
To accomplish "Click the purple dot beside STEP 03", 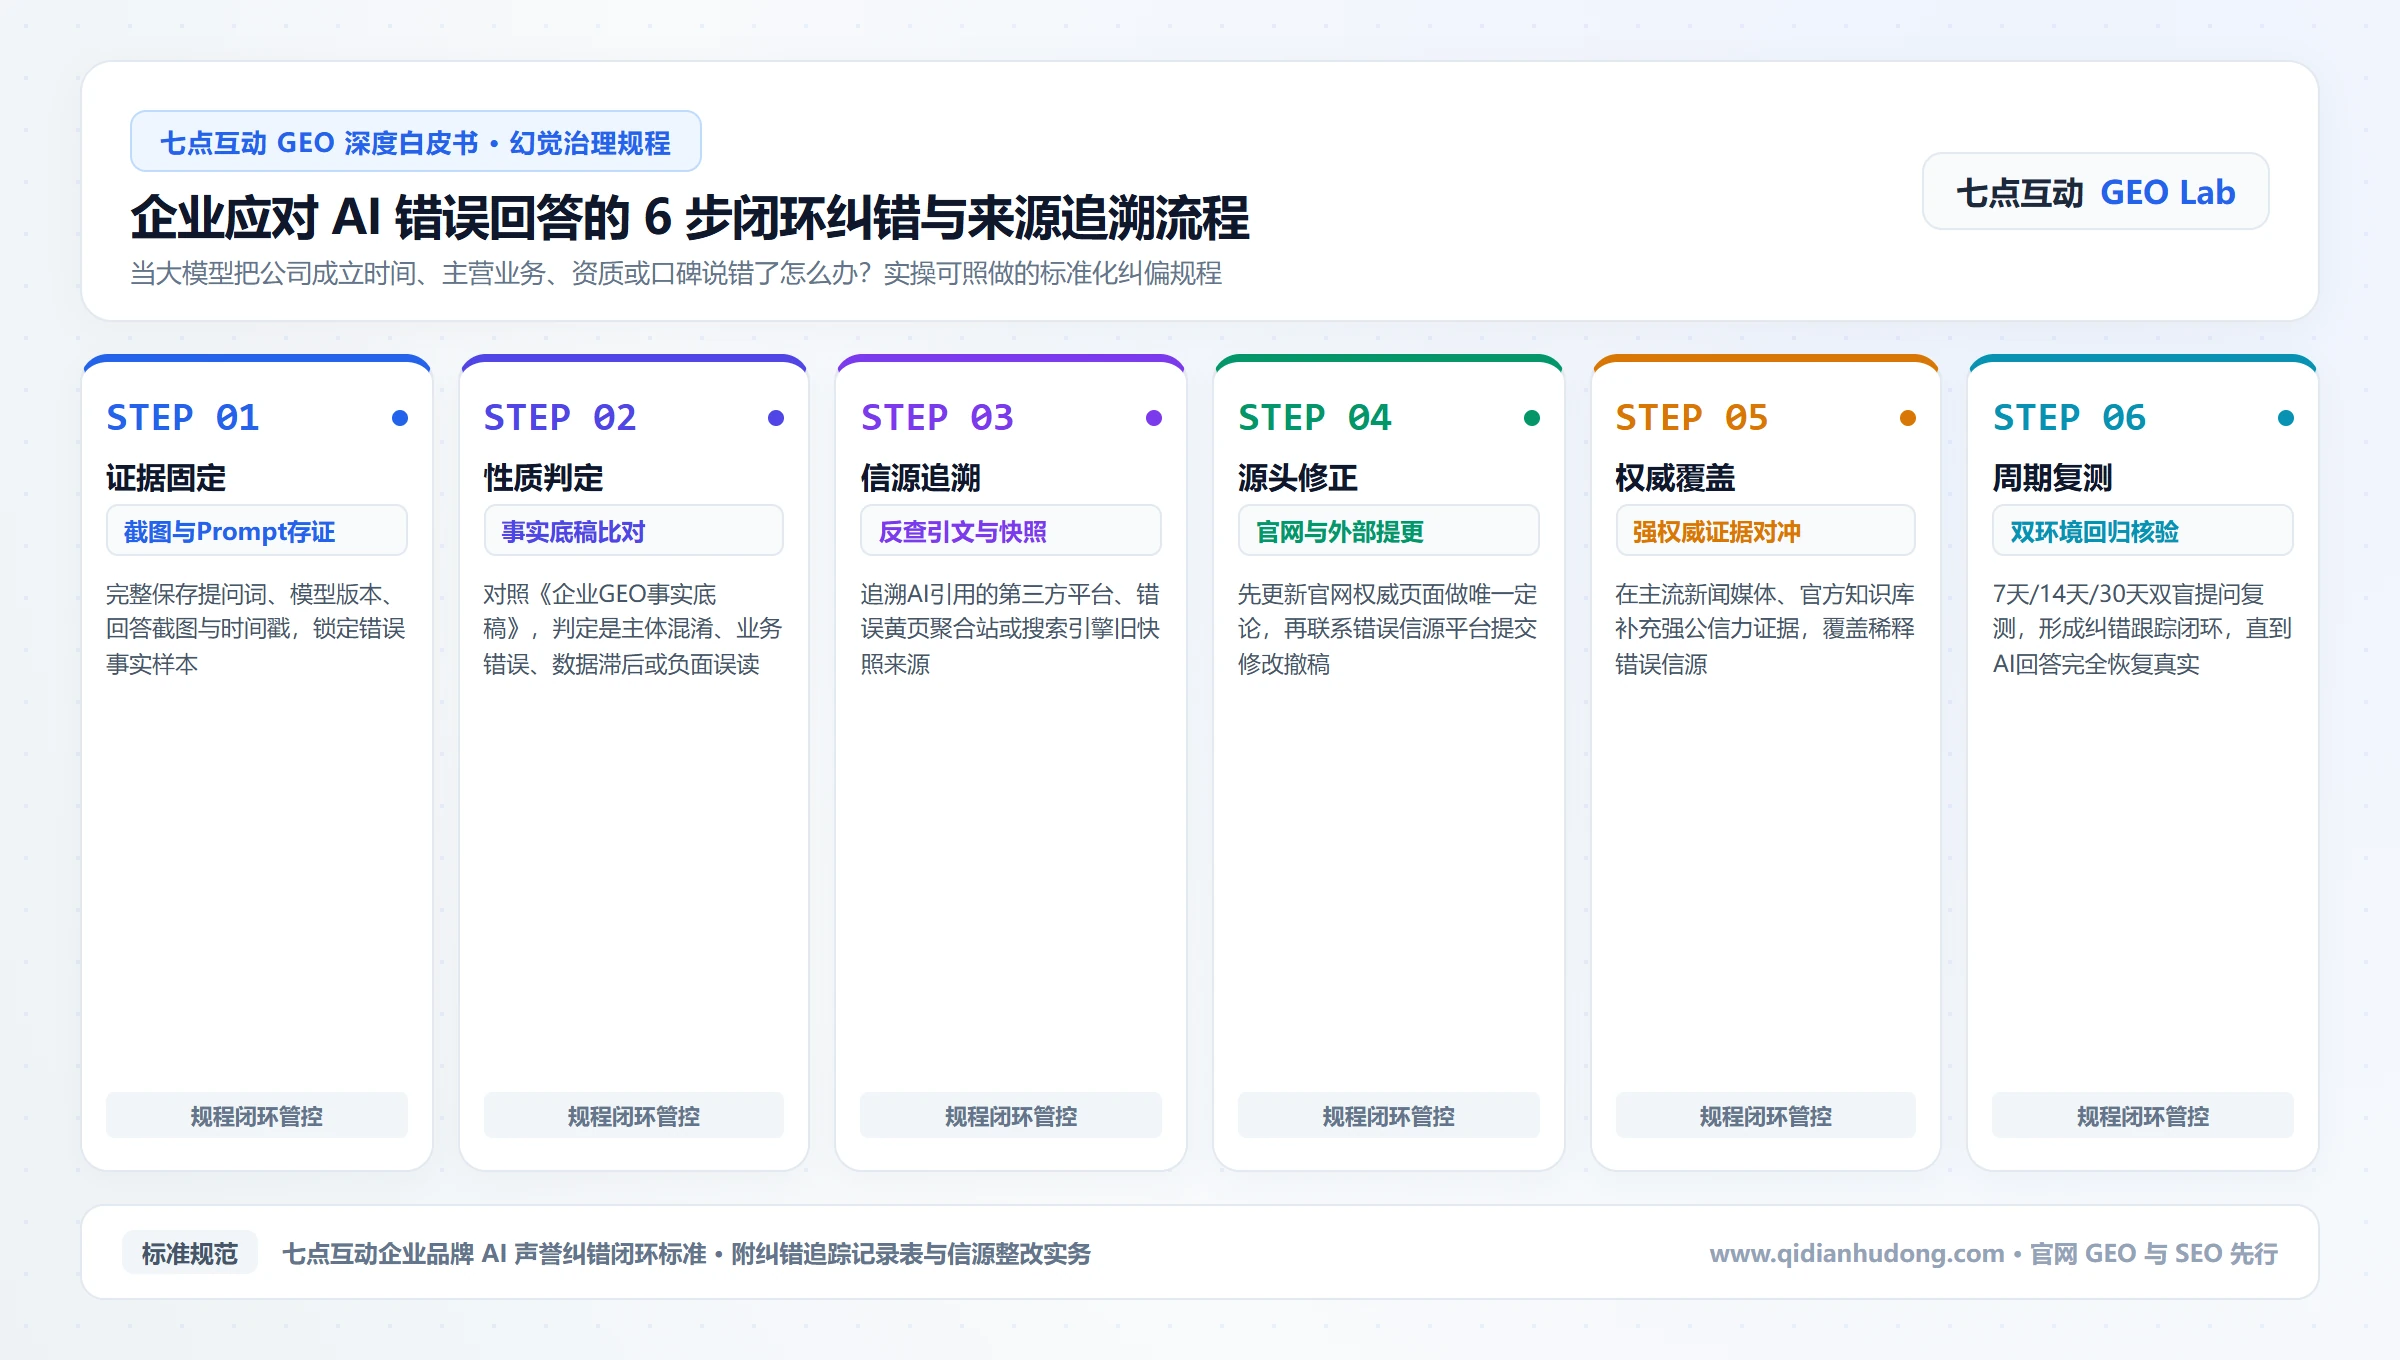I will 1154,418.
